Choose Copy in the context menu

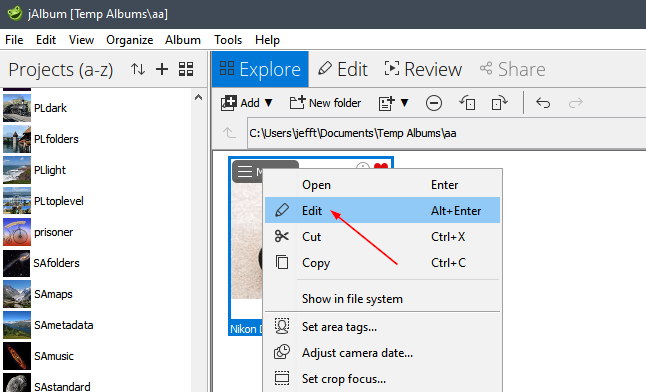pyautogui.click(x=382, y=263)
